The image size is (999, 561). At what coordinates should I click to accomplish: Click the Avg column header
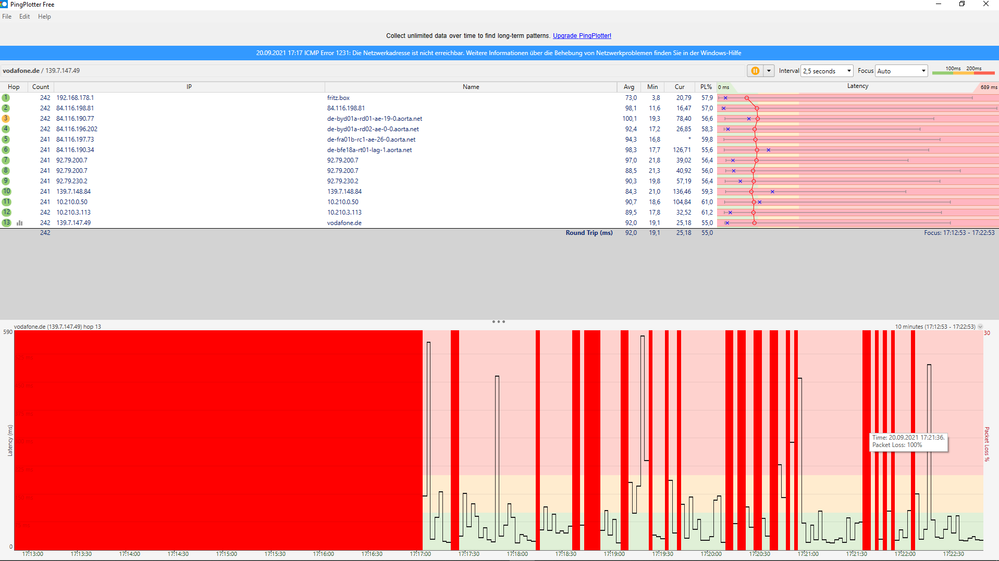(629, 87)
